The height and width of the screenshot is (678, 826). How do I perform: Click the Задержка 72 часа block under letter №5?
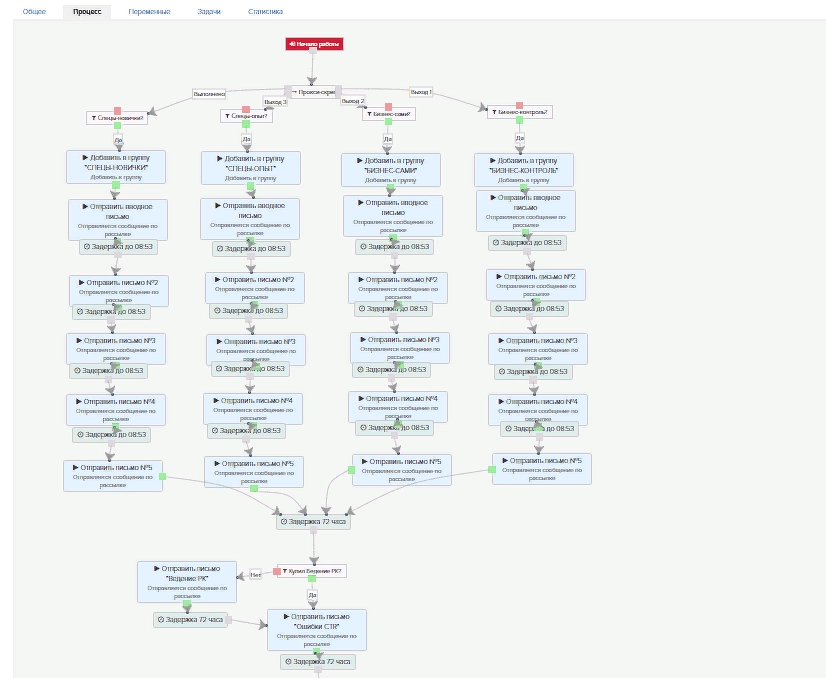tap(313, 521)
